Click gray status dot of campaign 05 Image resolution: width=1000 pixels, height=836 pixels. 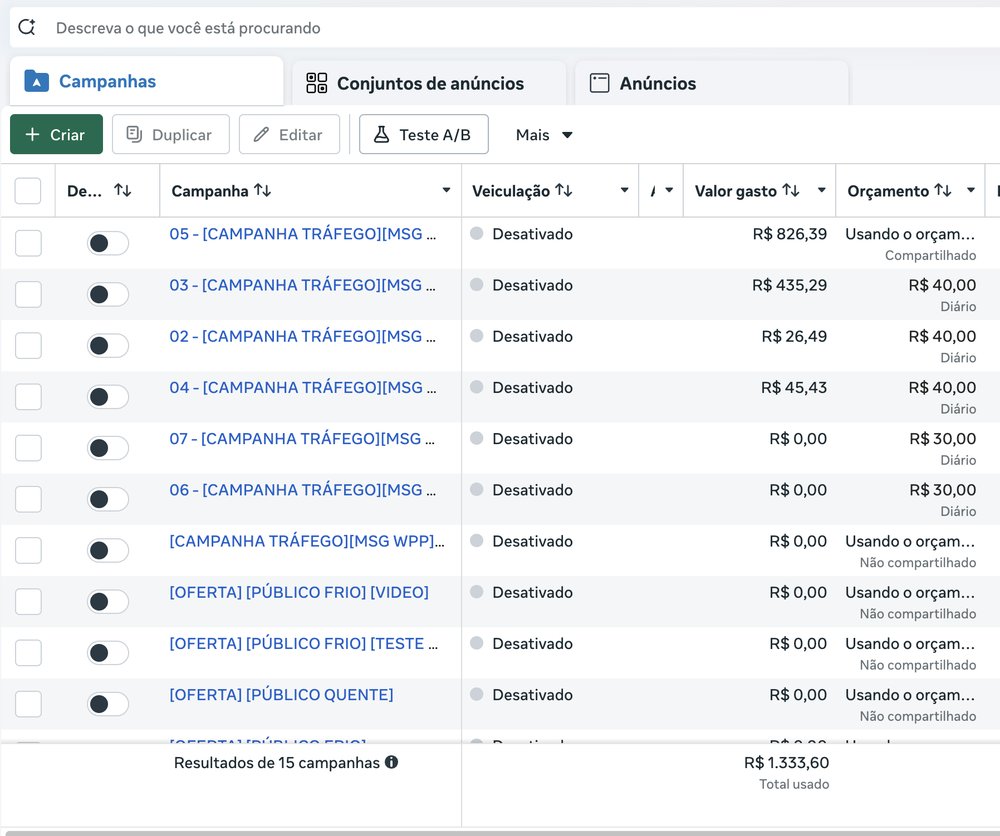pyautogui.click(x=476, y=233)
